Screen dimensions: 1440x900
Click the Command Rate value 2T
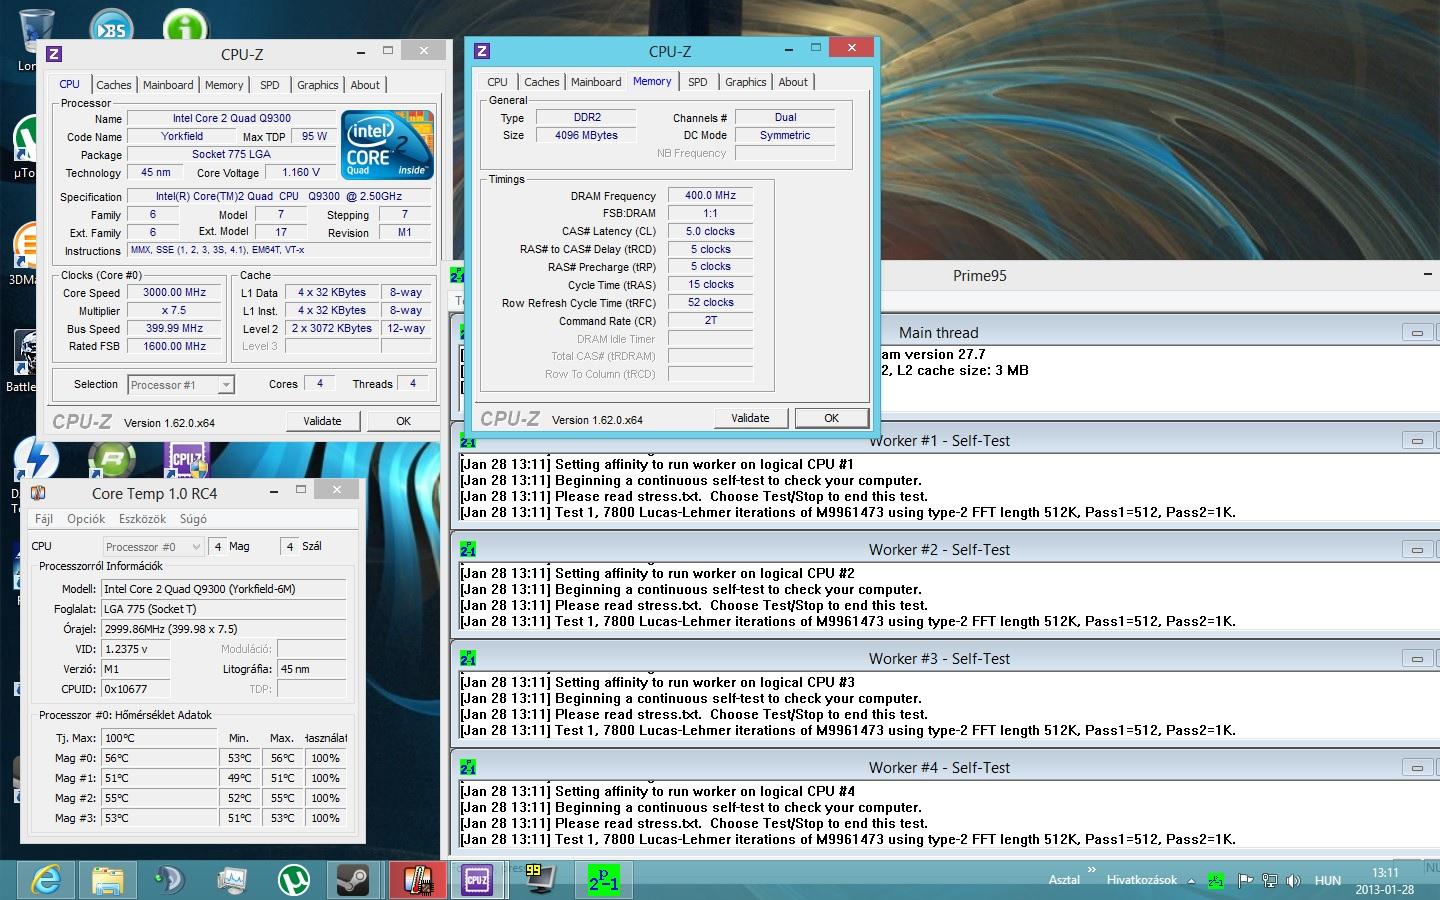tap(710, 321)
